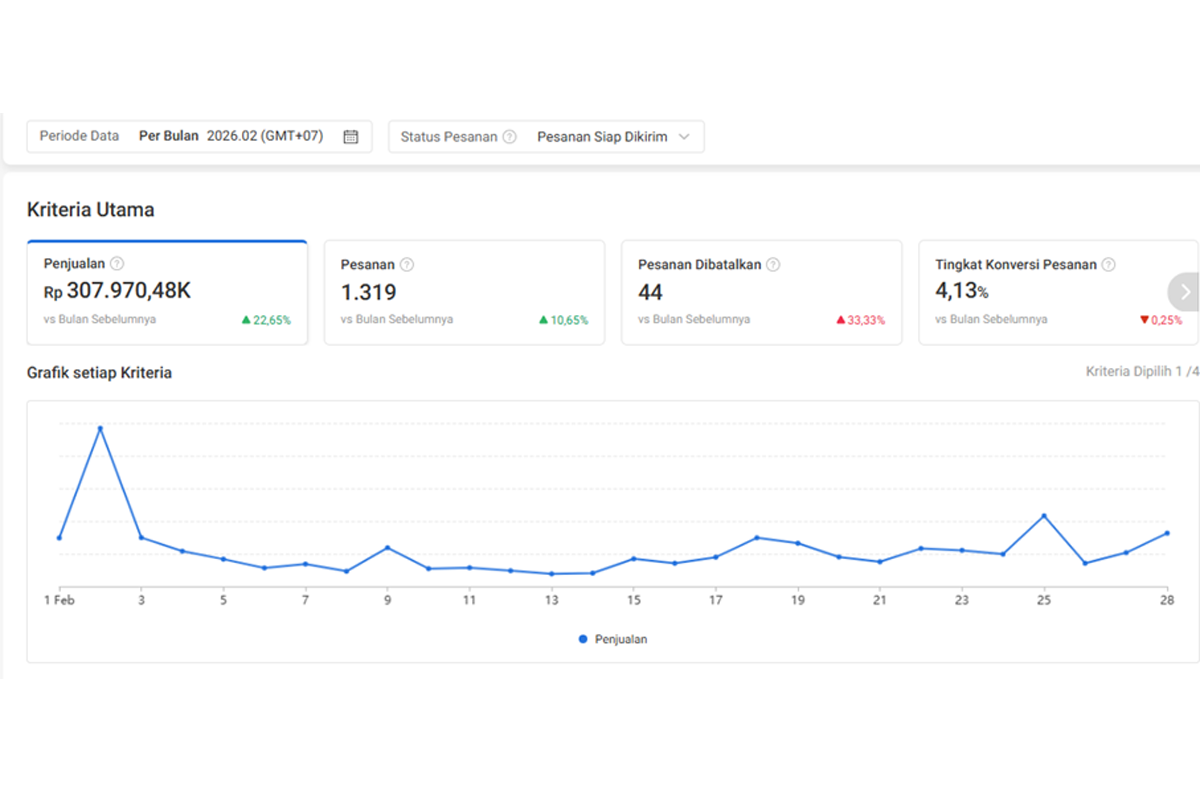
Task: Click the data point for 28 Feb
Action: click(x=1167, y=533)
